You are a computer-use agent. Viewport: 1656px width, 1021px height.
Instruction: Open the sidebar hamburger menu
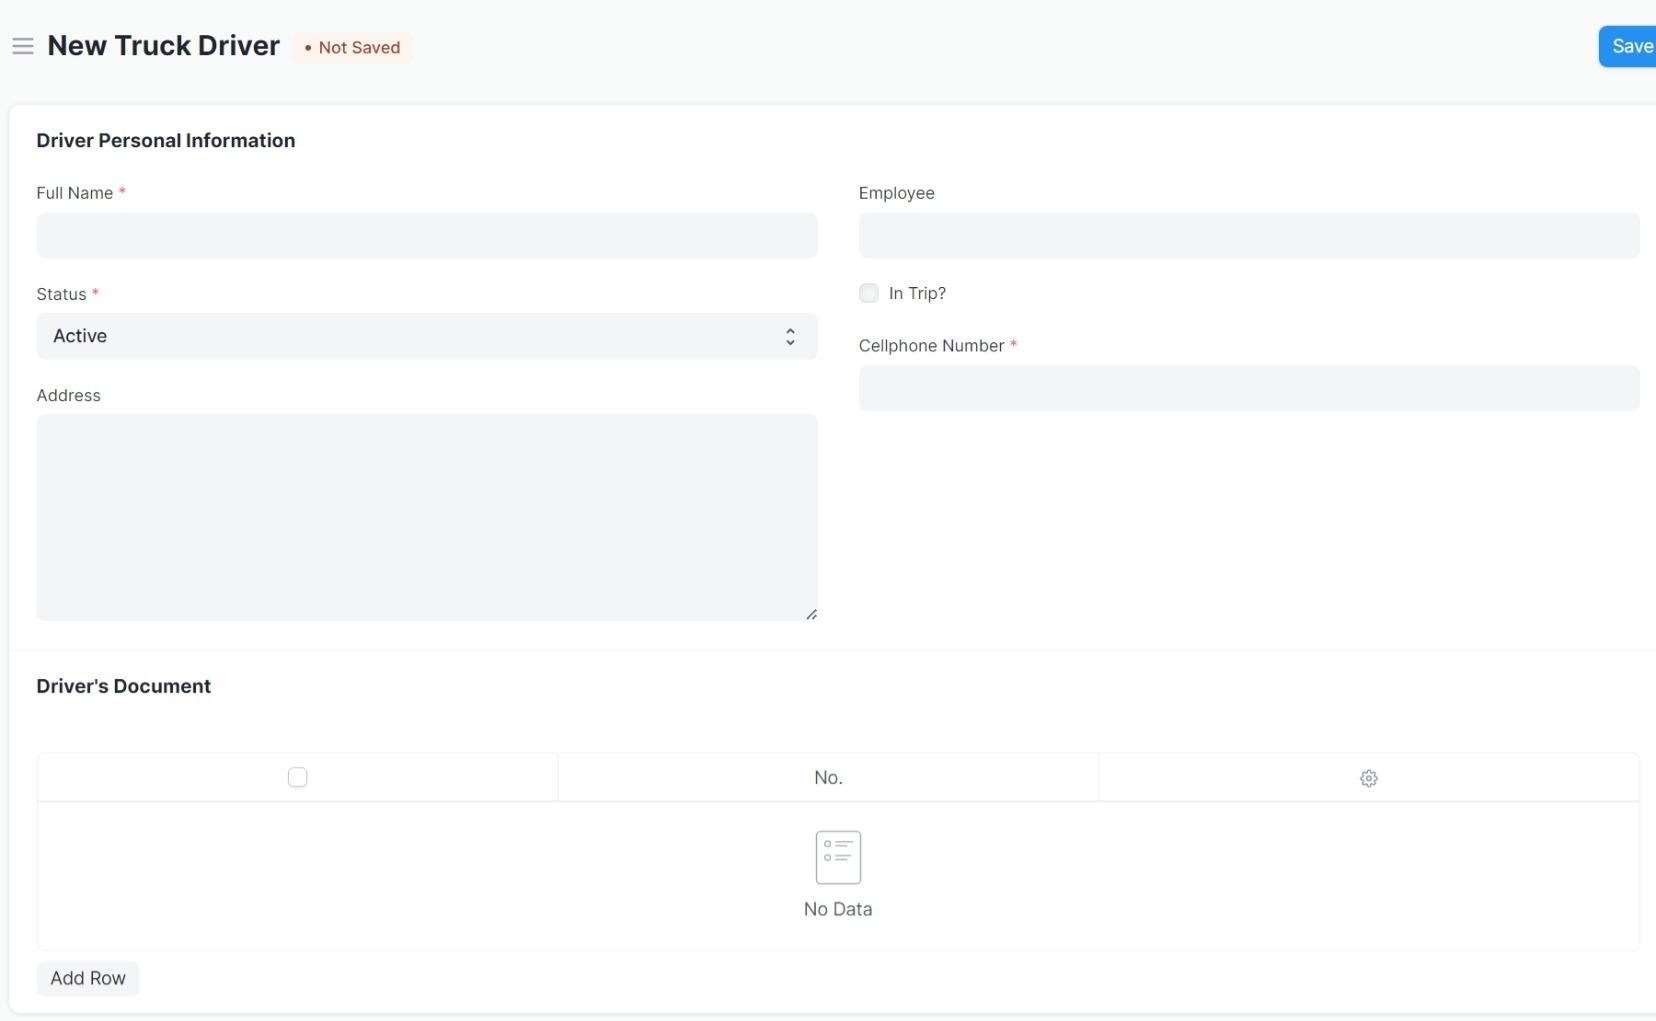coord(22,46)
